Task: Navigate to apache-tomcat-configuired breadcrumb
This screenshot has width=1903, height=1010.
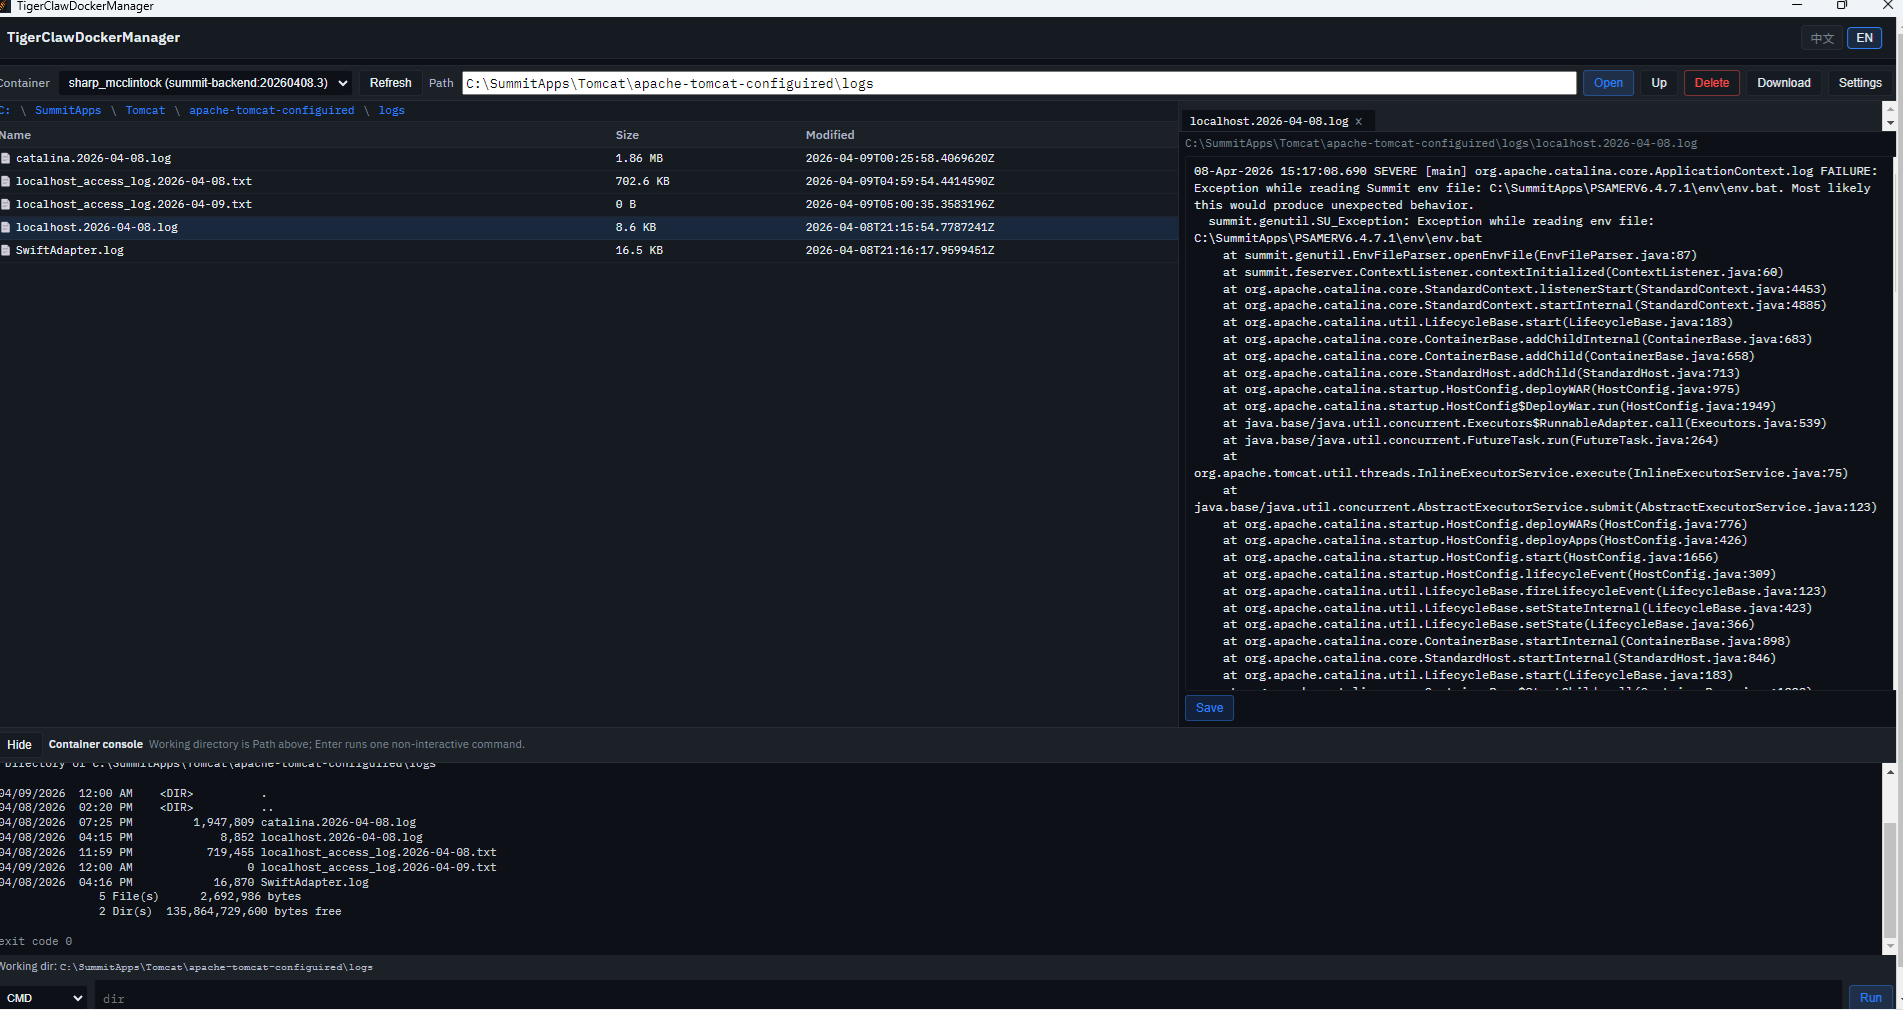Action: 272,111
